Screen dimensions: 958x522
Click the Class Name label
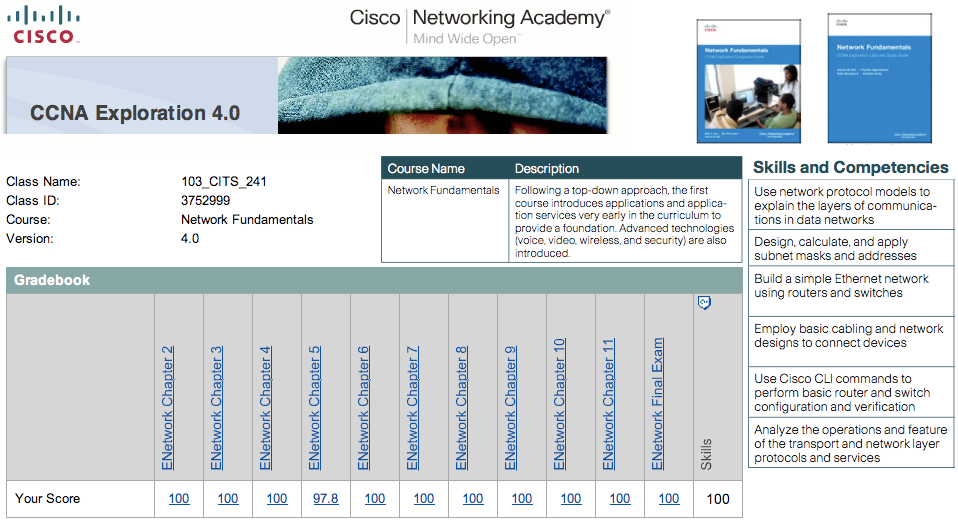point(43,182)
